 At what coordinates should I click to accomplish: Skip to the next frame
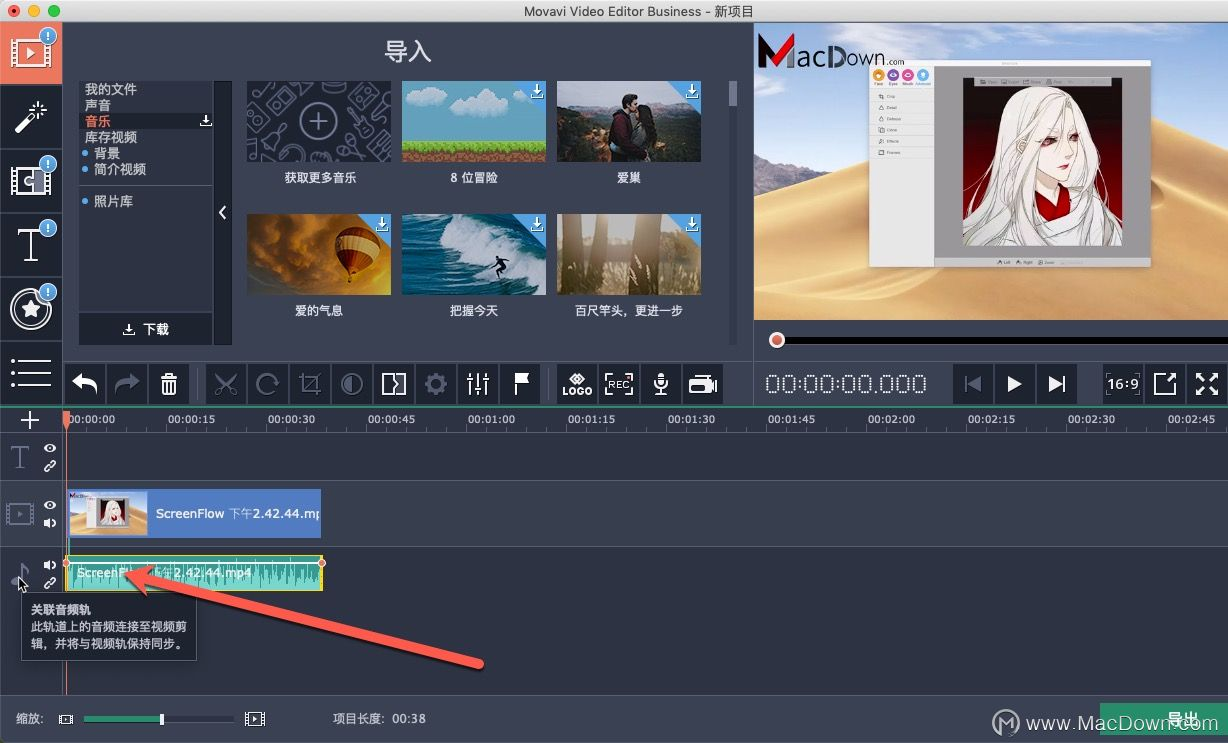pos(1056,384)
